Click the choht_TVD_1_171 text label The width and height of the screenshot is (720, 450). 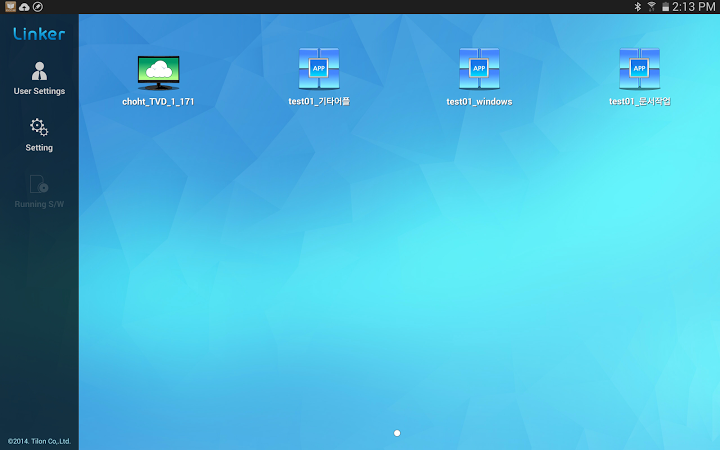pos(158,102)
